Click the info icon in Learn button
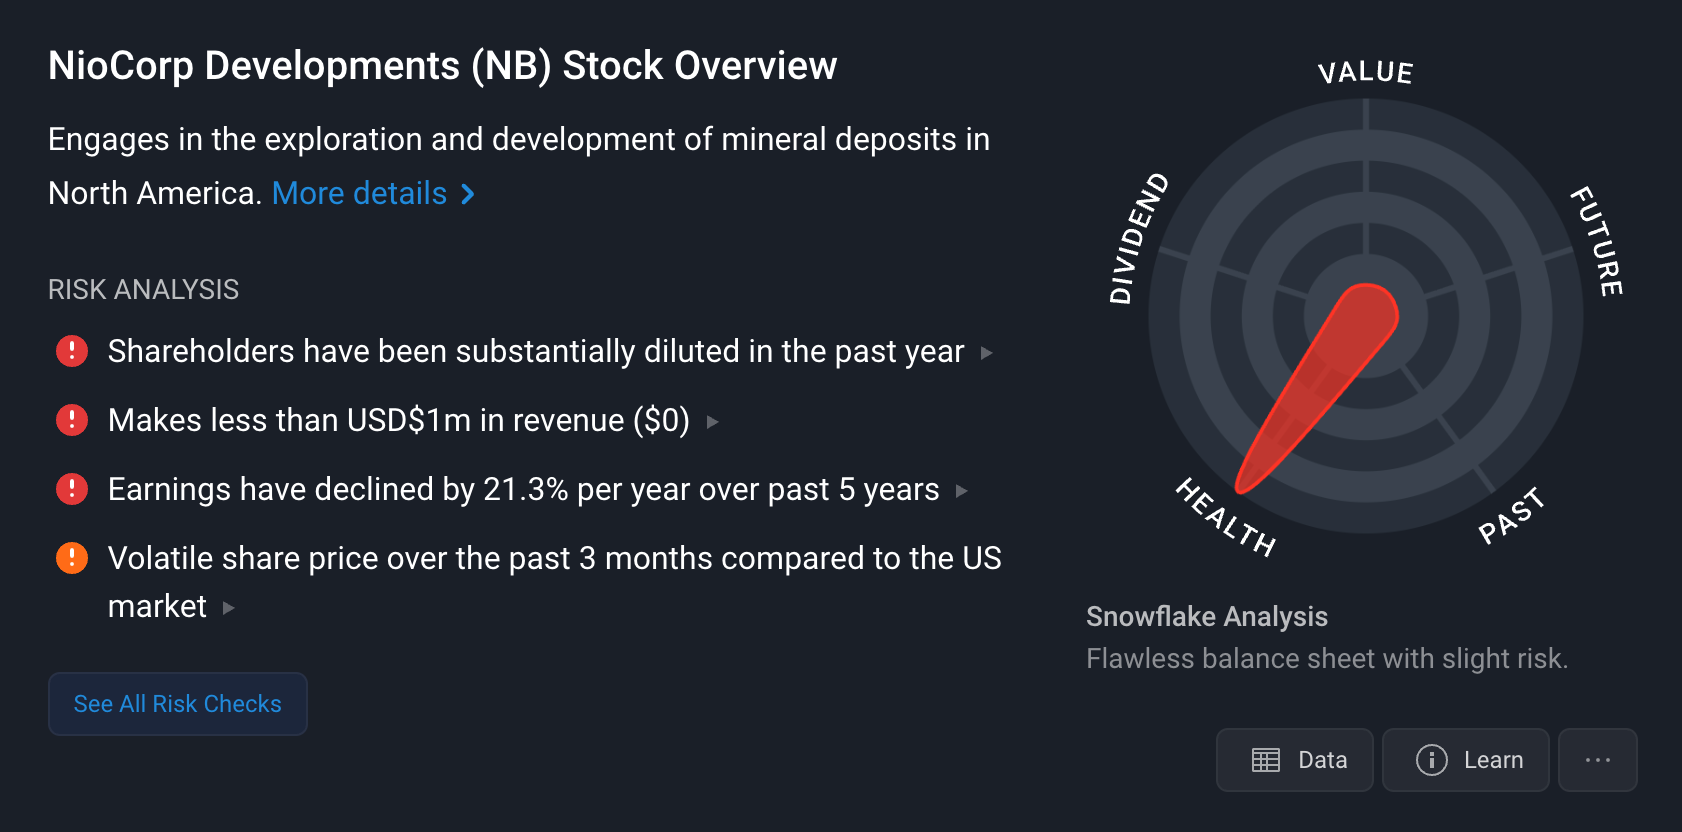 click(1432, 760)
